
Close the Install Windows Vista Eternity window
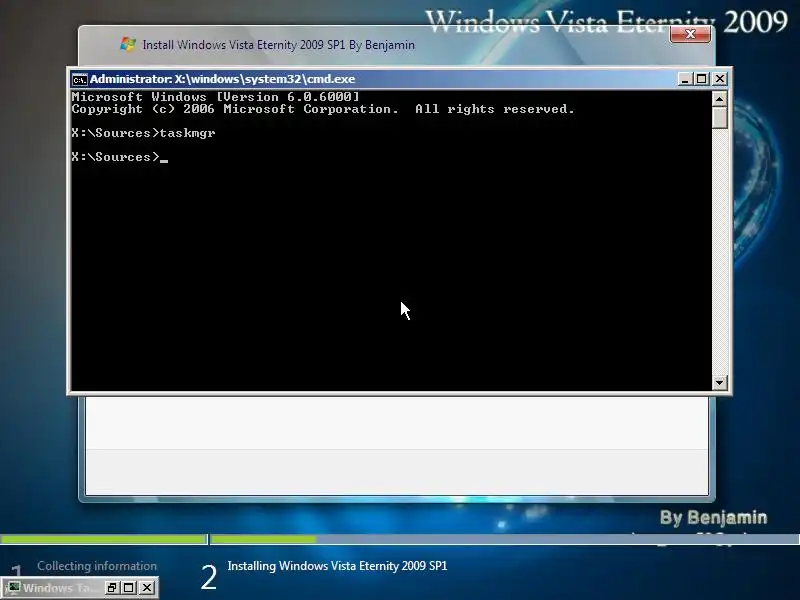(690, 34)
